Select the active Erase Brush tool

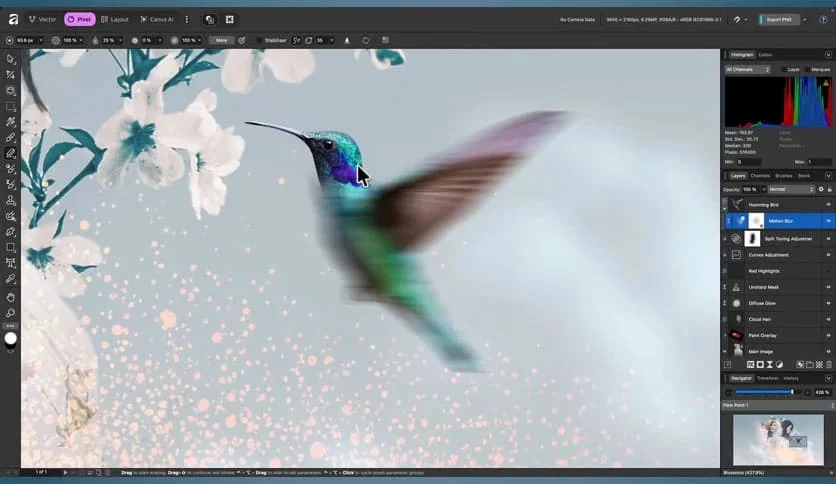tap(11, 154)
